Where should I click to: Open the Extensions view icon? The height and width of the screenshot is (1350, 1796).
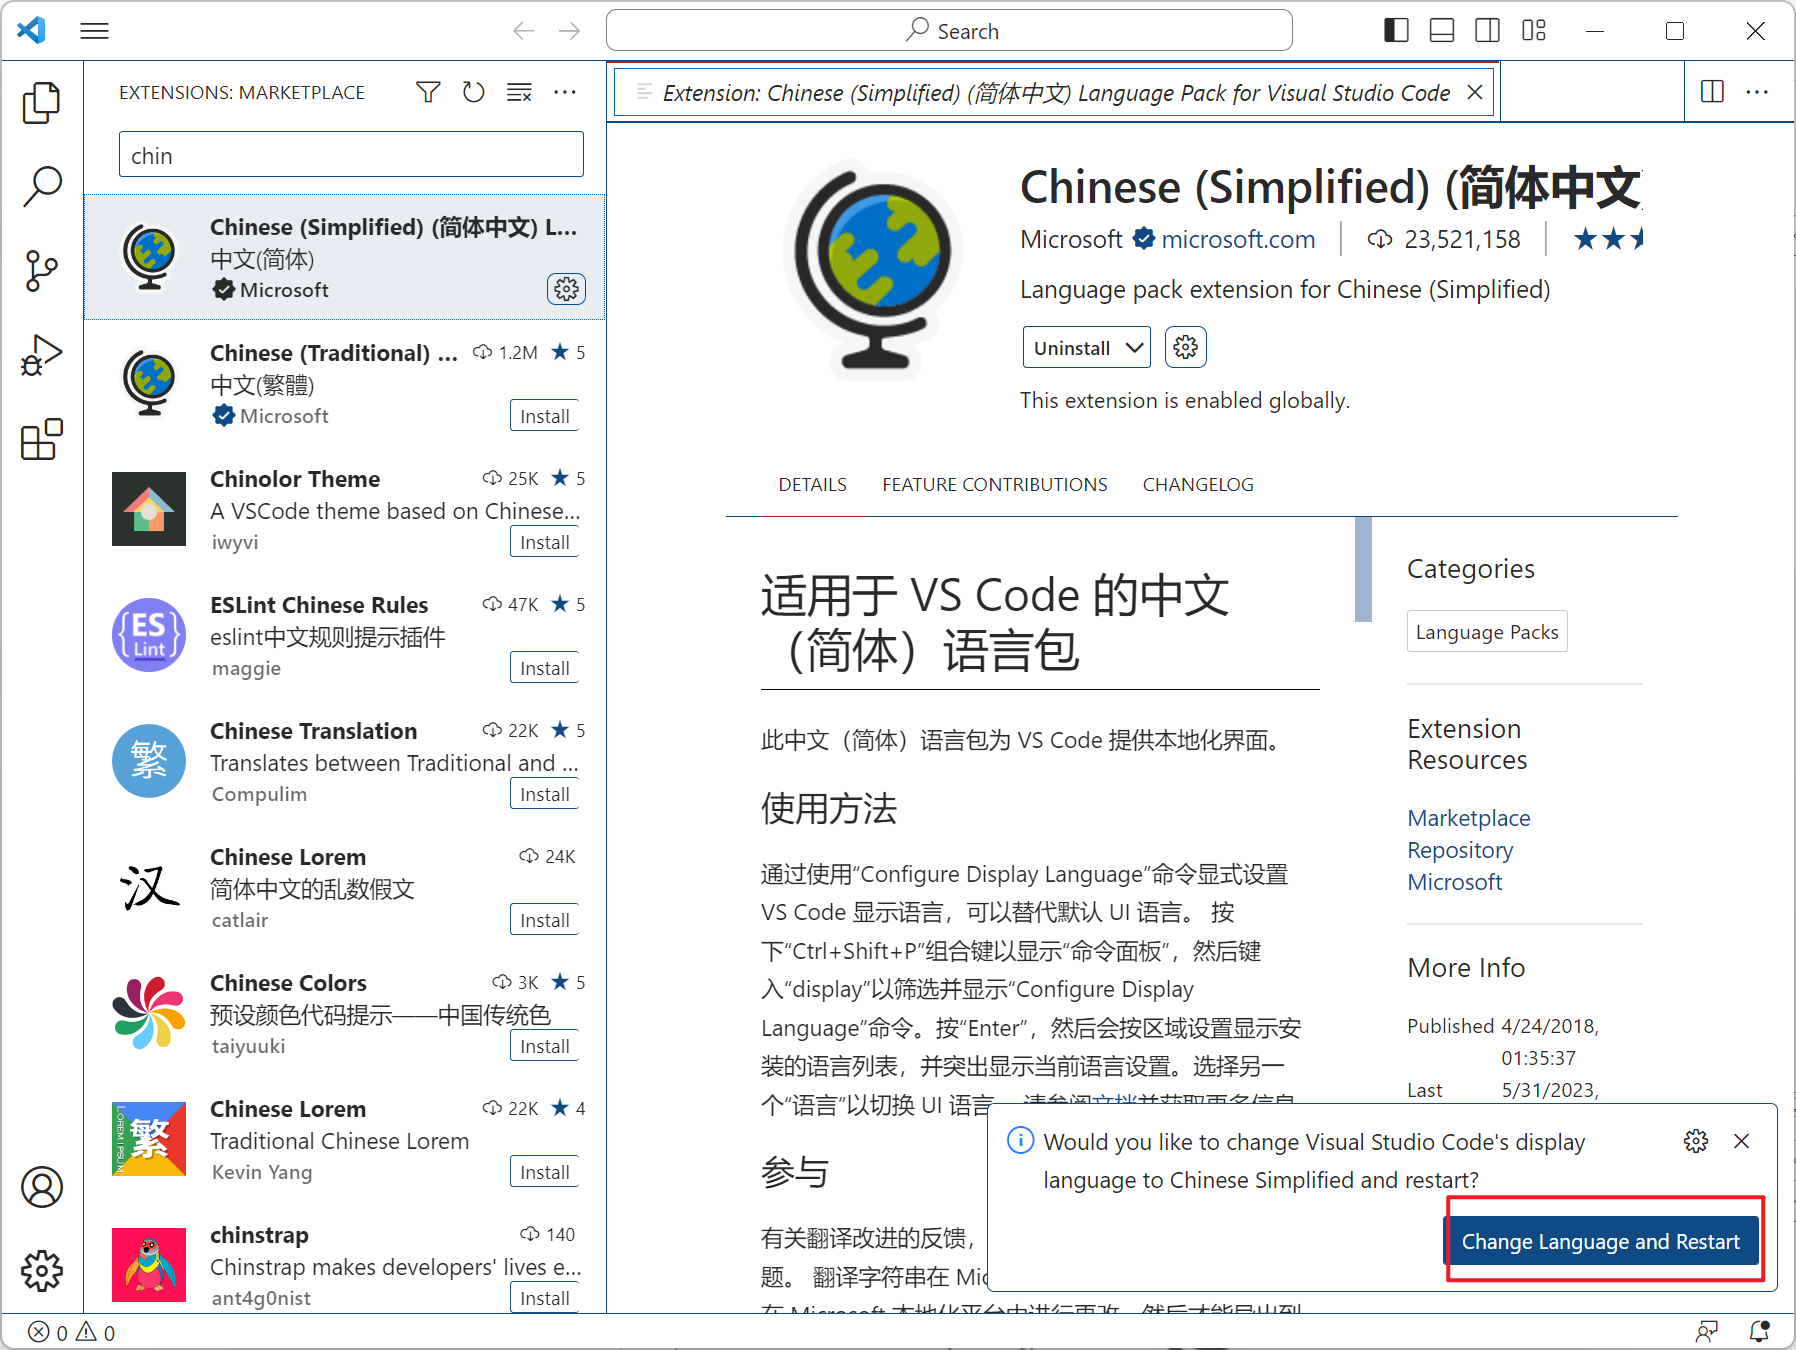42,439
